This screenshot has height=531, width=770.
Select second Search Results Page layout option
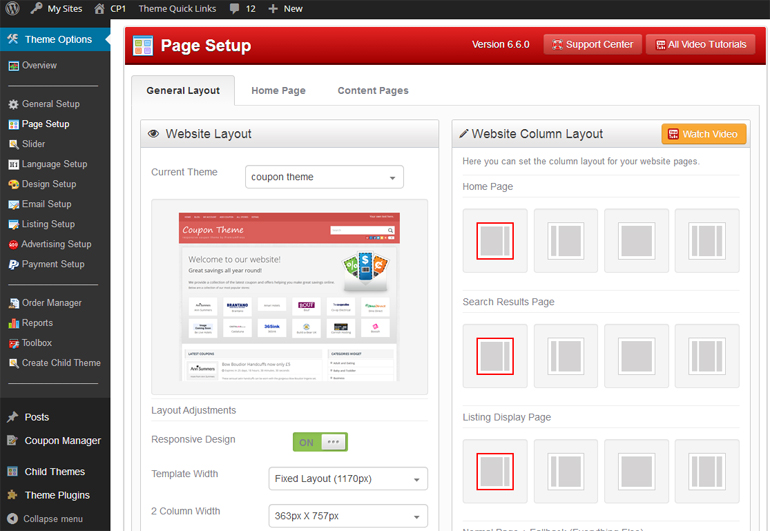click(566, 356)
